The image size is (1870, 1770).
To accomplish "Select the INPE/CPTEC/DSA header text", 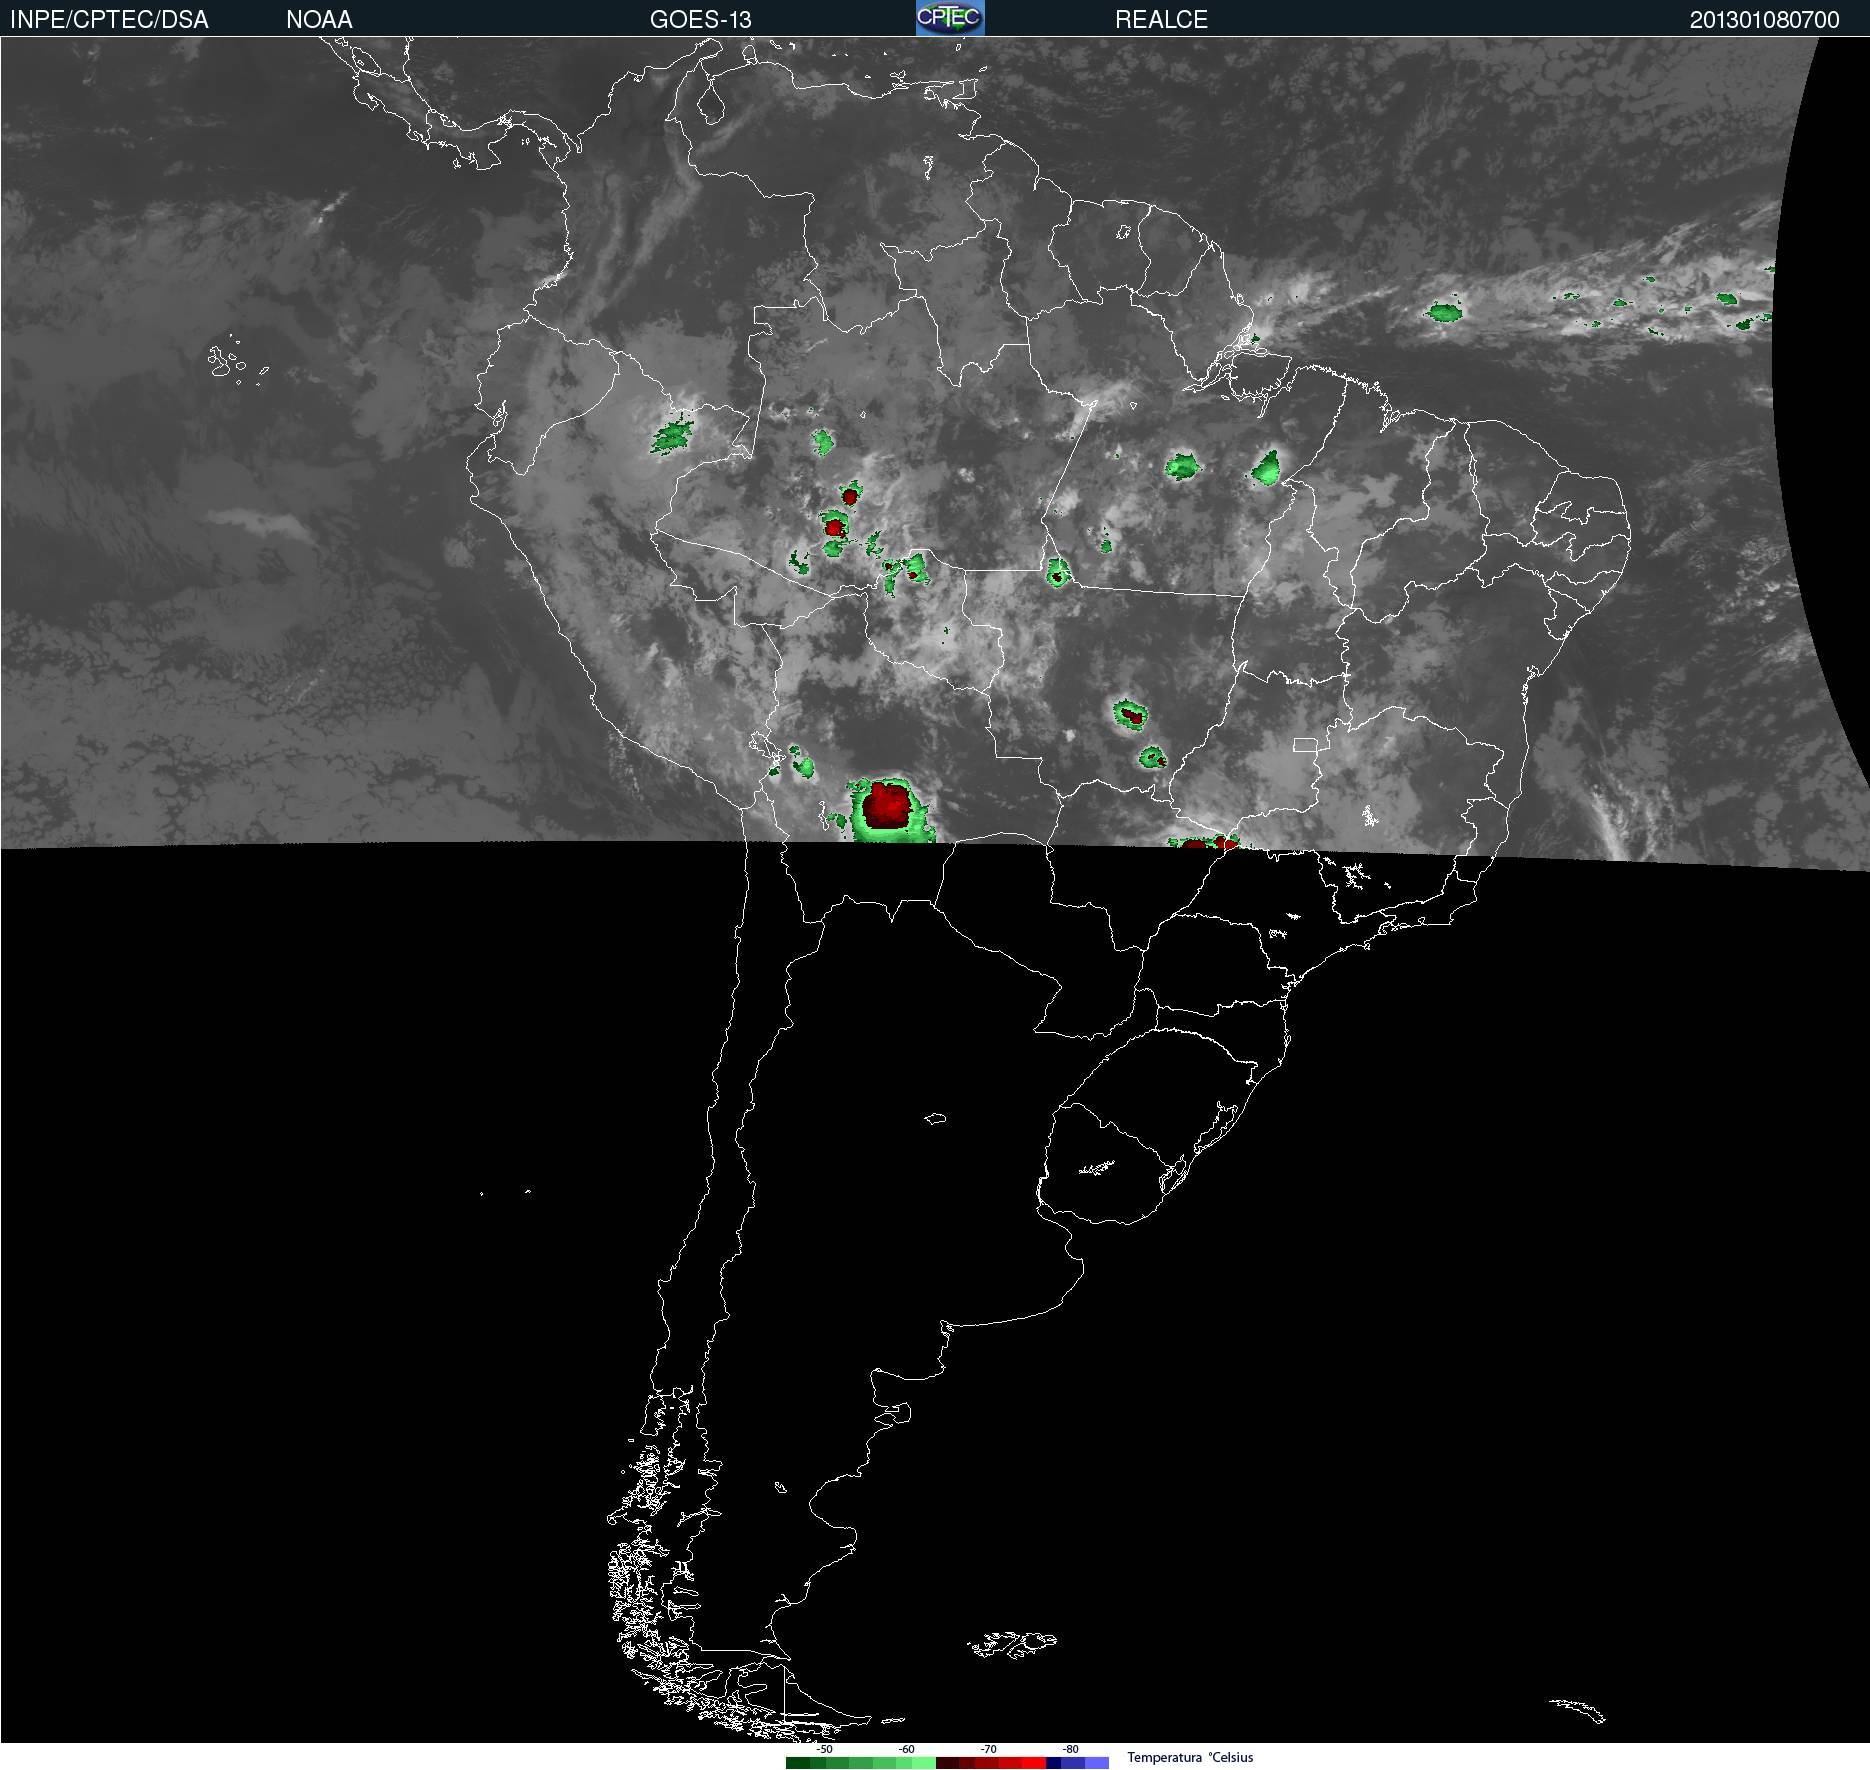I will [109, 19].
